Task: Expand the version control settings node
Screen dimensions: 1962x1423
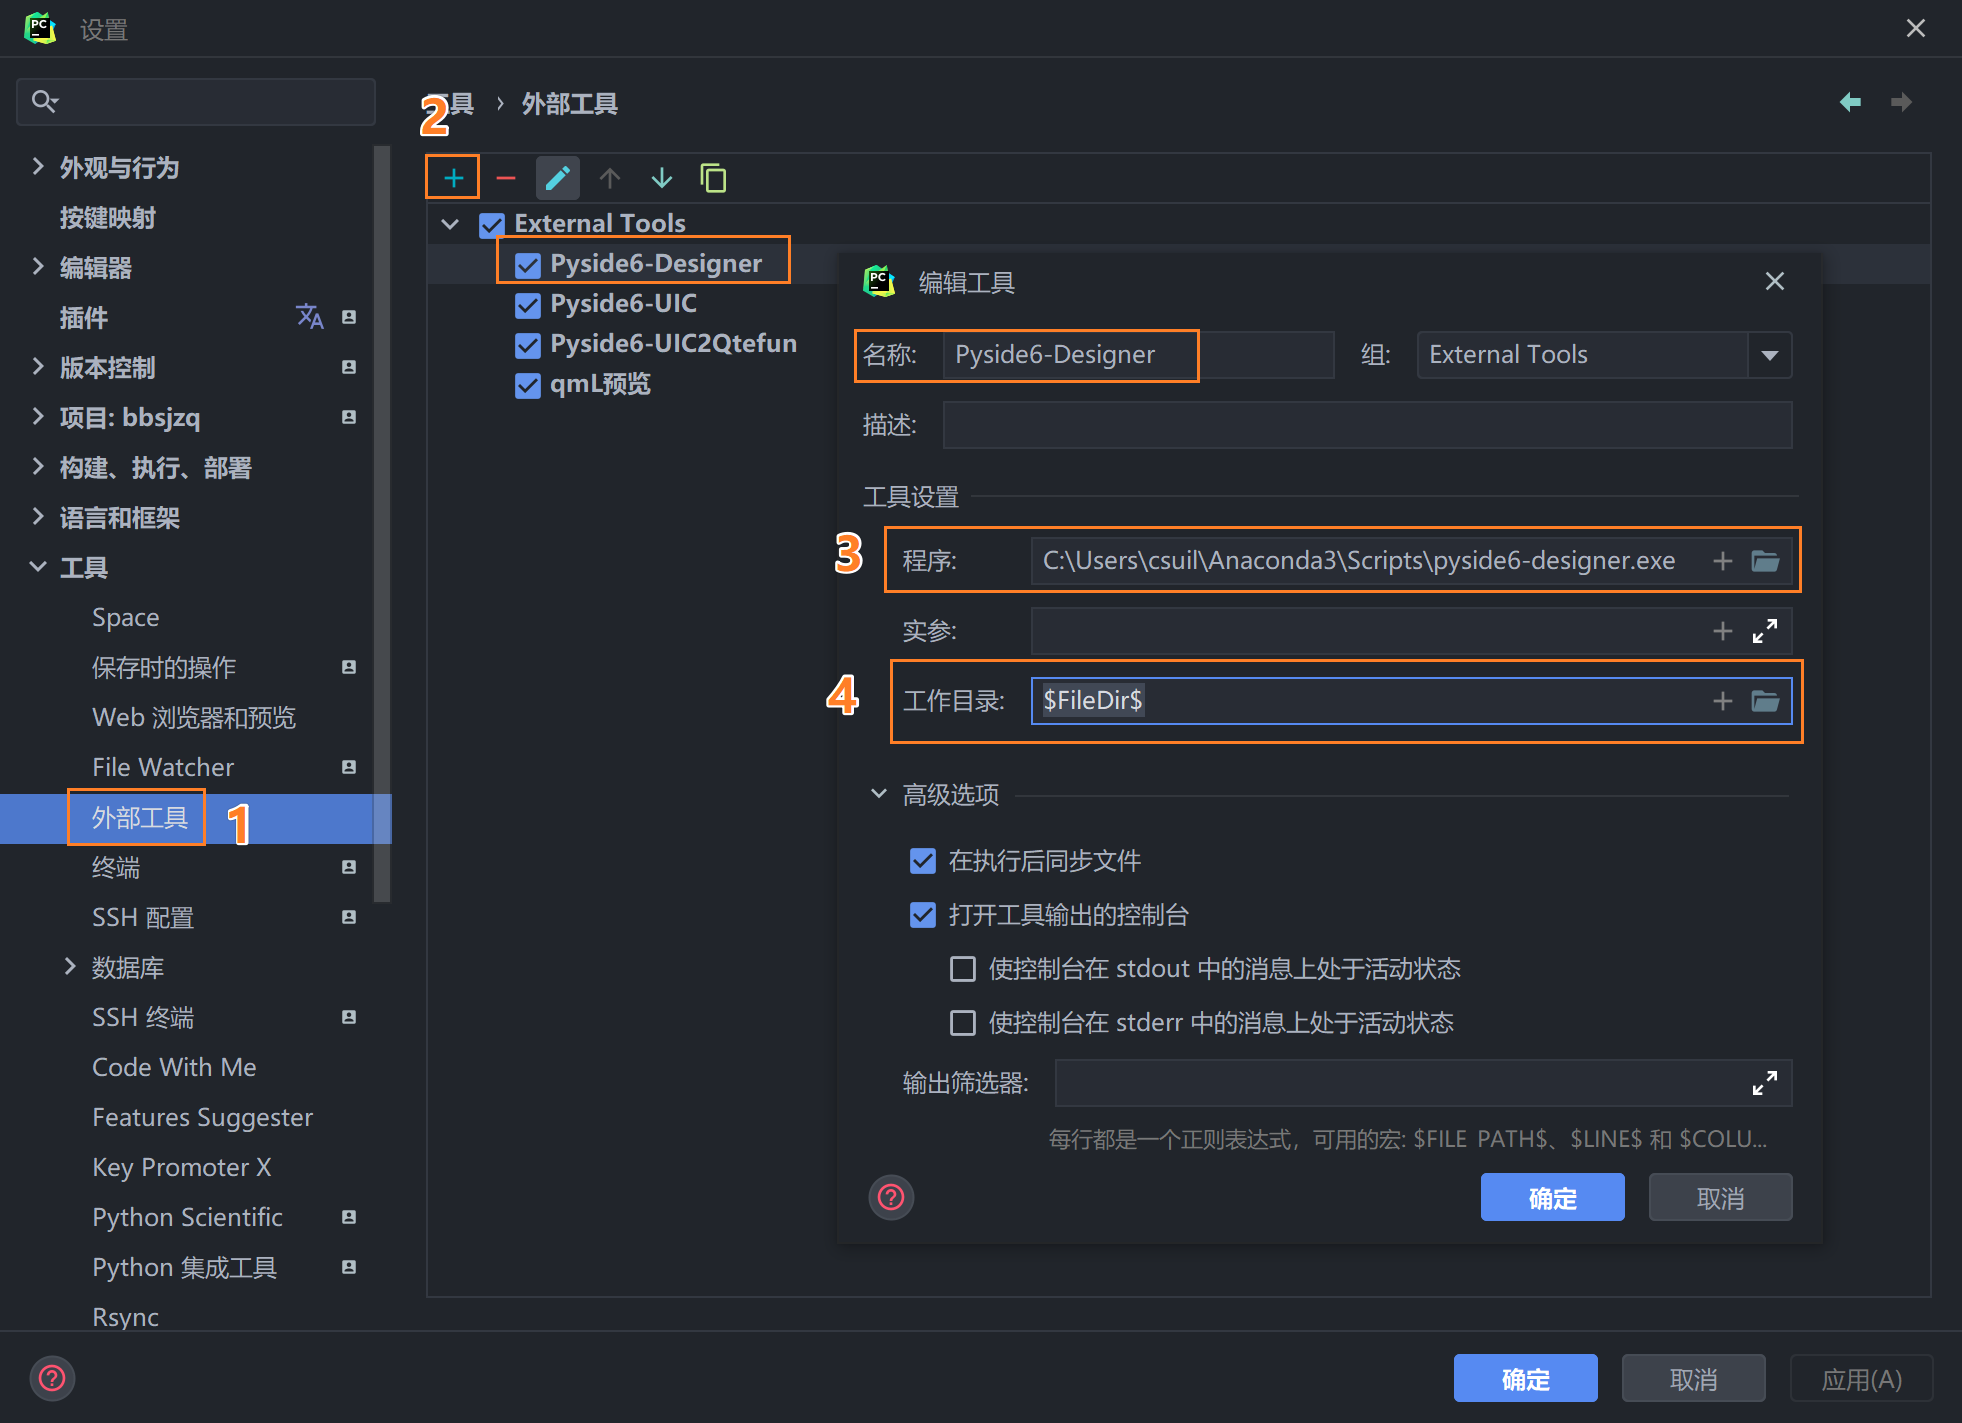Action: tap(38, 367)
